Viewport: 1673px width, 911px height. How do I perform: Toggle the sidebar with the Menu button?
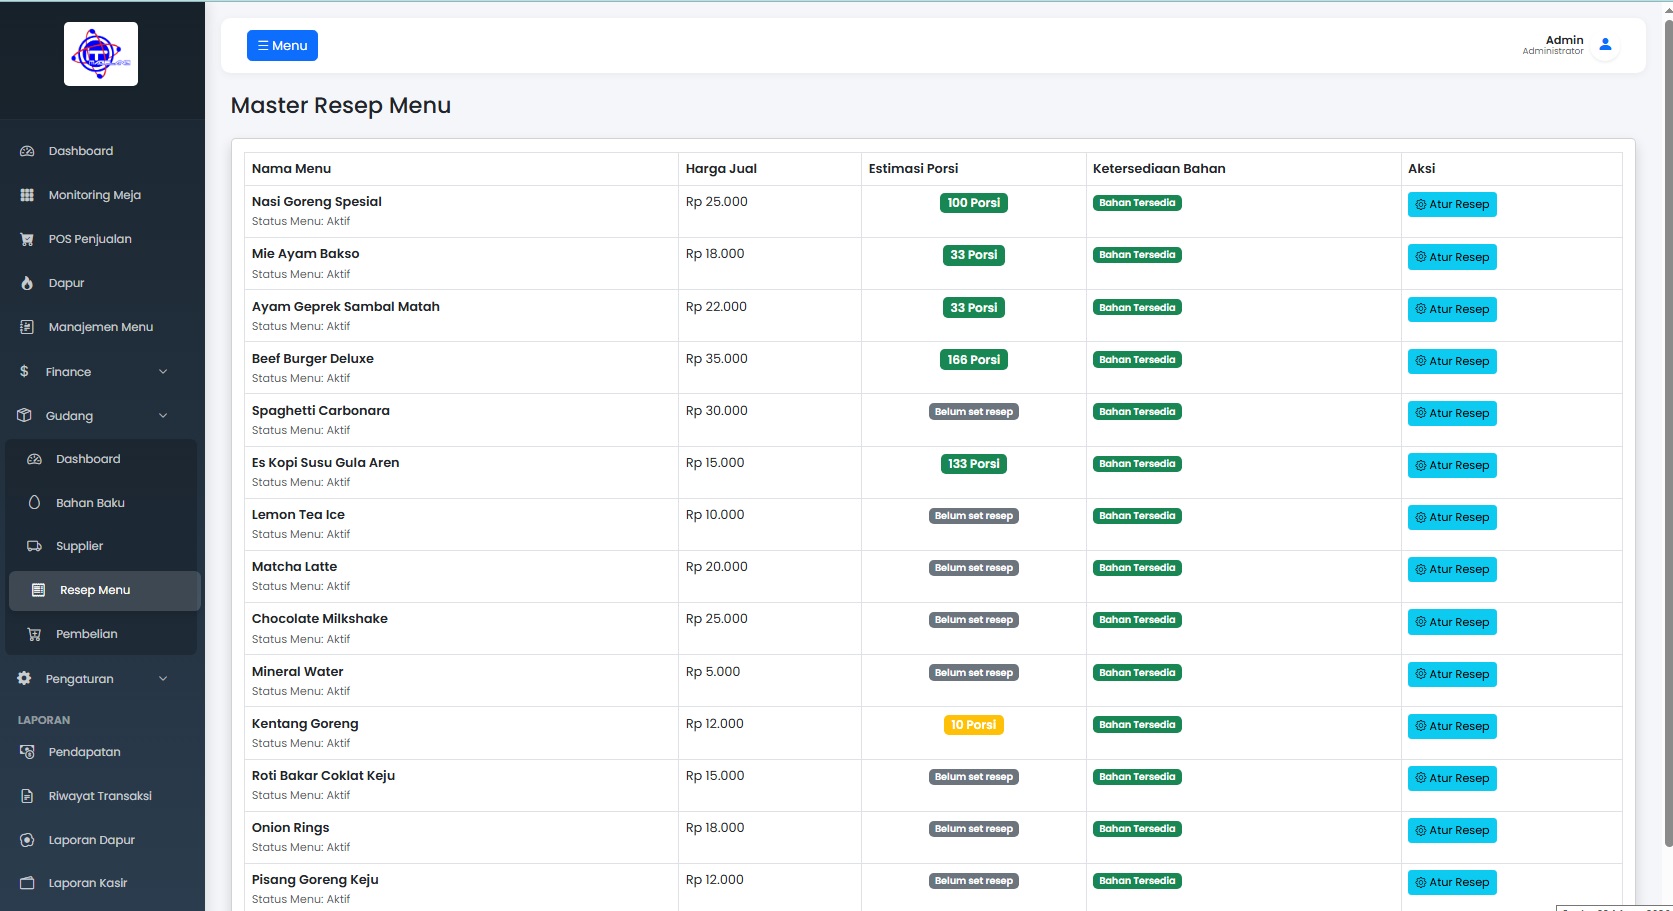pyautogui.click(x=282, y=45)
